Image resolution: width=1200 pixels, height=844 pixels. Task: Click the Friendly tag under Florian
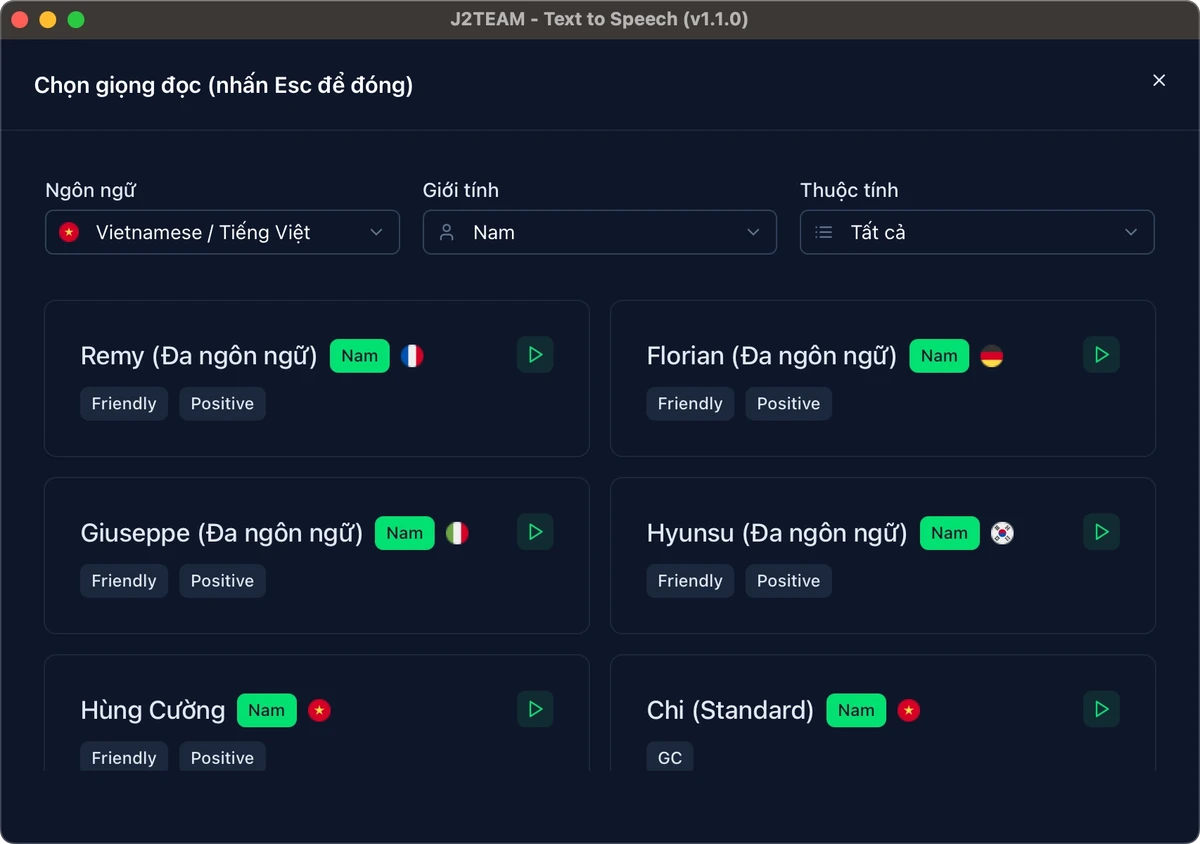[x=690, y=404]
